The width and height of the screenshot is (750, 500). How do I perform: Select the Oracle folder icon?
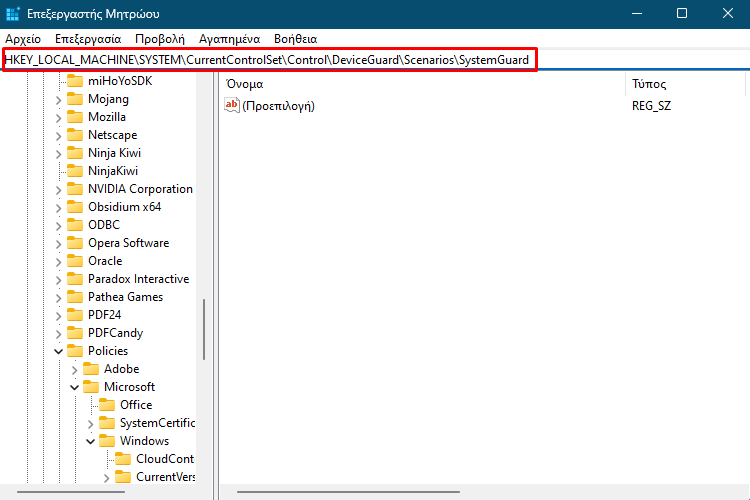[75, 261]
